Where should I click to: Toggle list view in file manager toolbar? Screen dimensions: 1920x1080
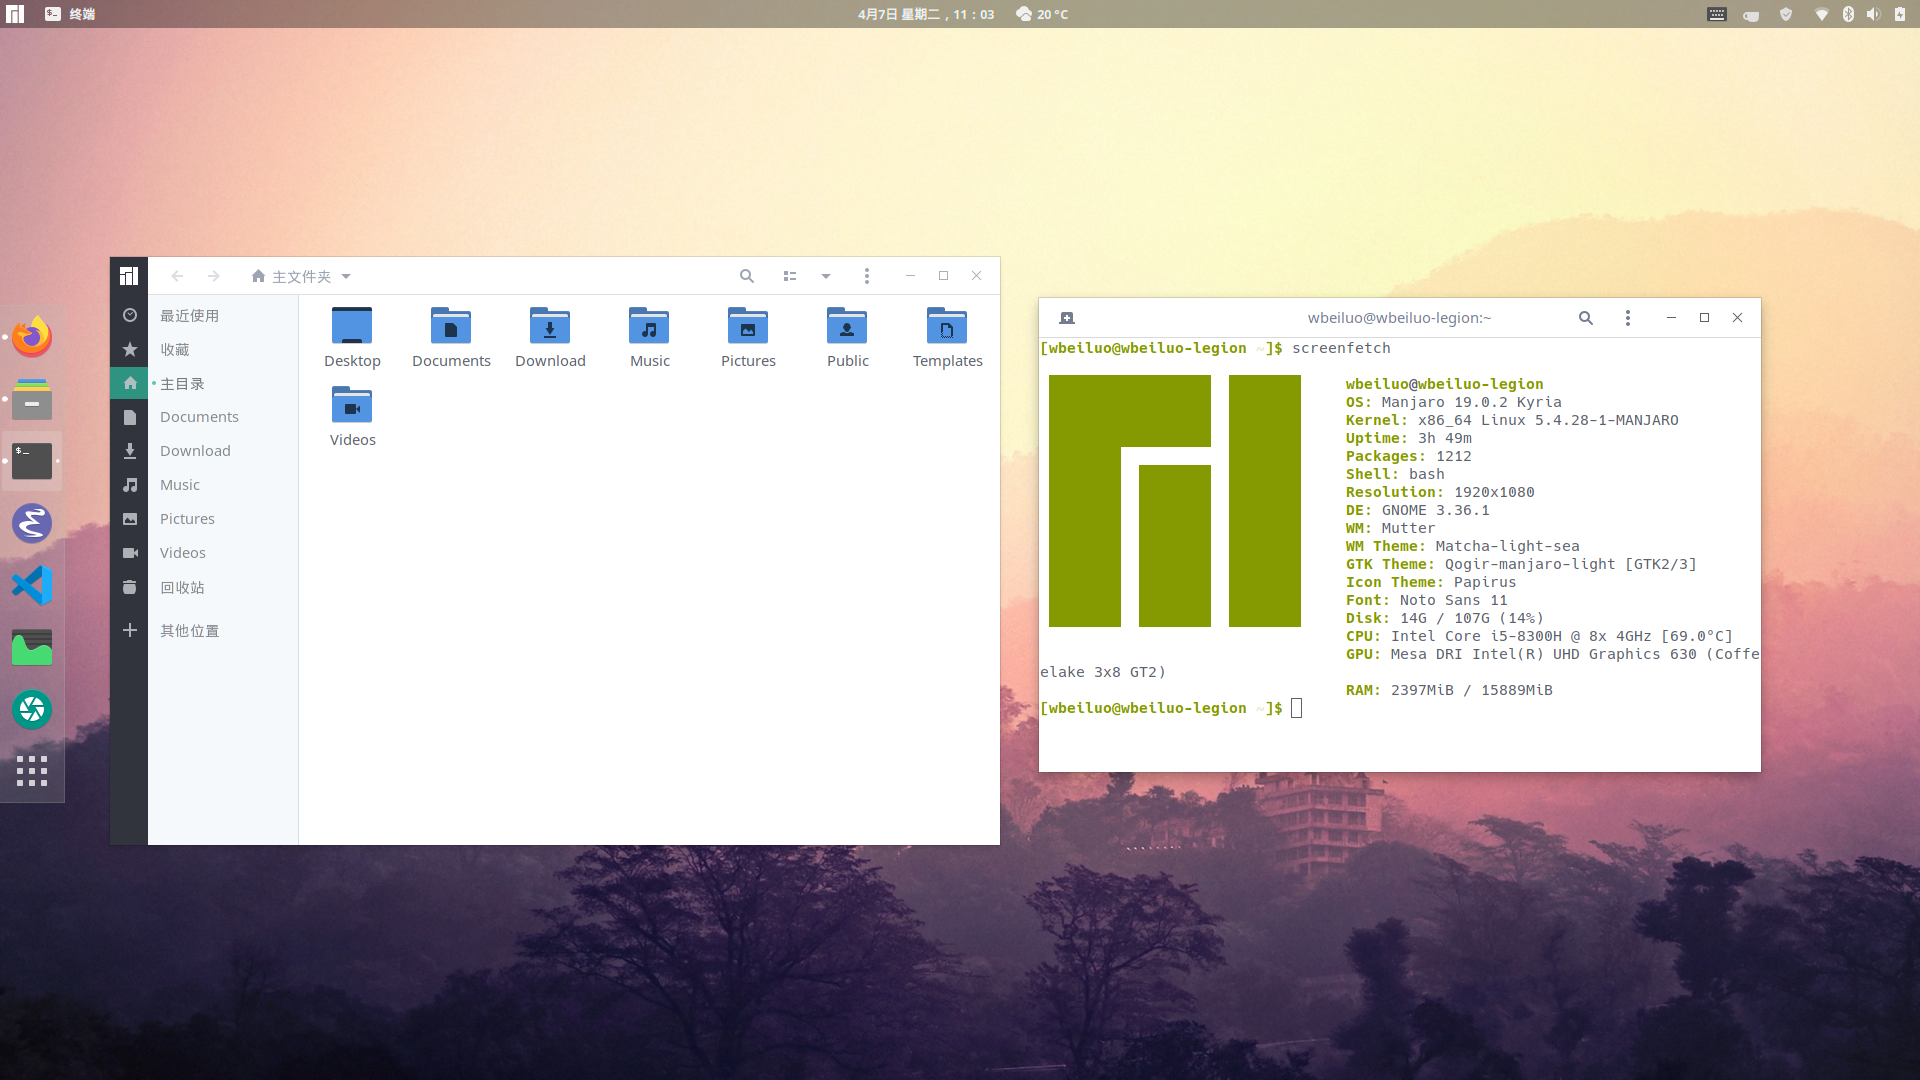790,276
